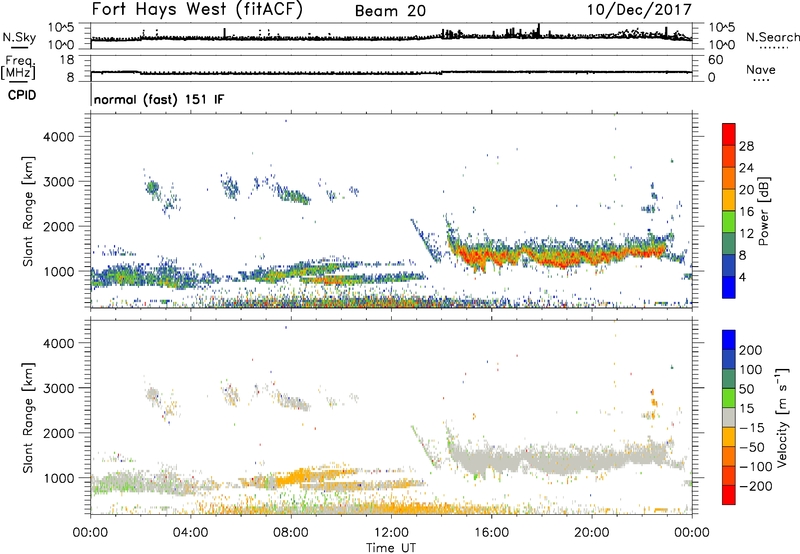800x554 pixels.
Task: Pick the green 15–50 Velocity colorbar segment
Action: [x=729, y=398]
